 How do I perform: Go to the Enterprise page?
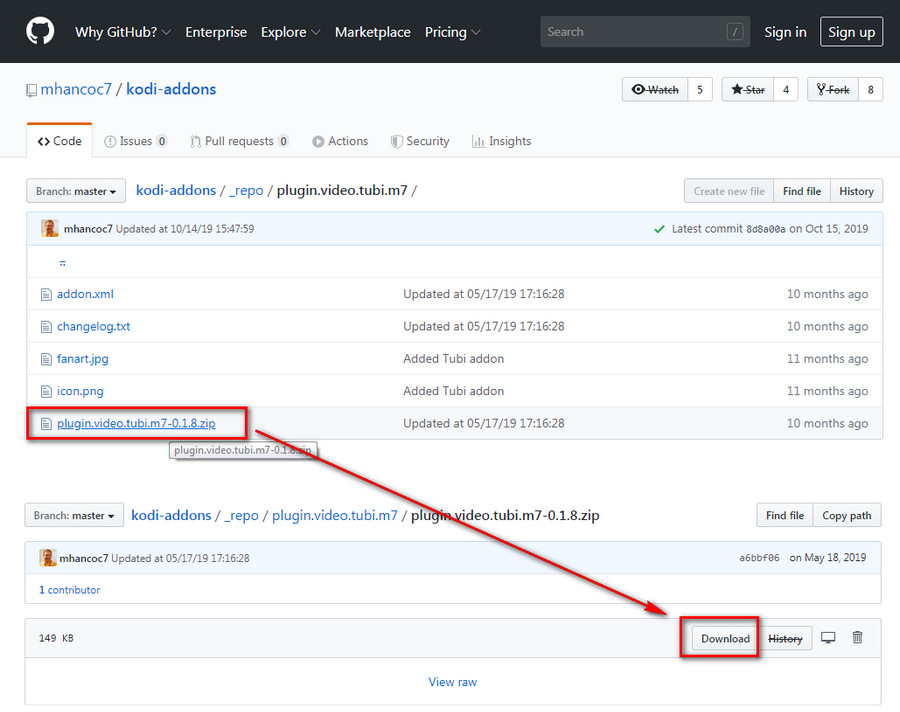[x=216, y=32]
